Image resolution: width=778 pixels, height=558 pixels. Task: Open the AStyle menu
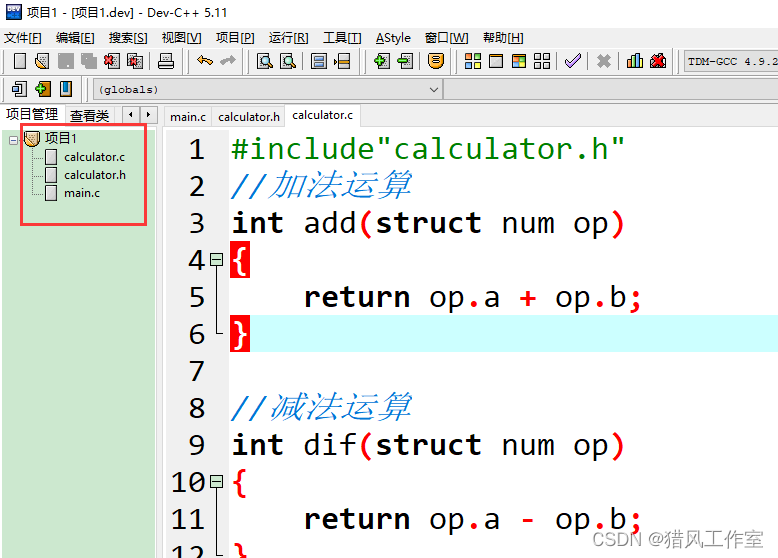[393, 38]
